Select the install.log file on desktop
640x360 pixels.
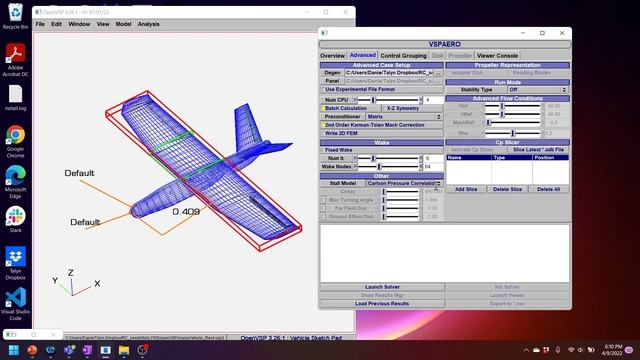[16, 98]
